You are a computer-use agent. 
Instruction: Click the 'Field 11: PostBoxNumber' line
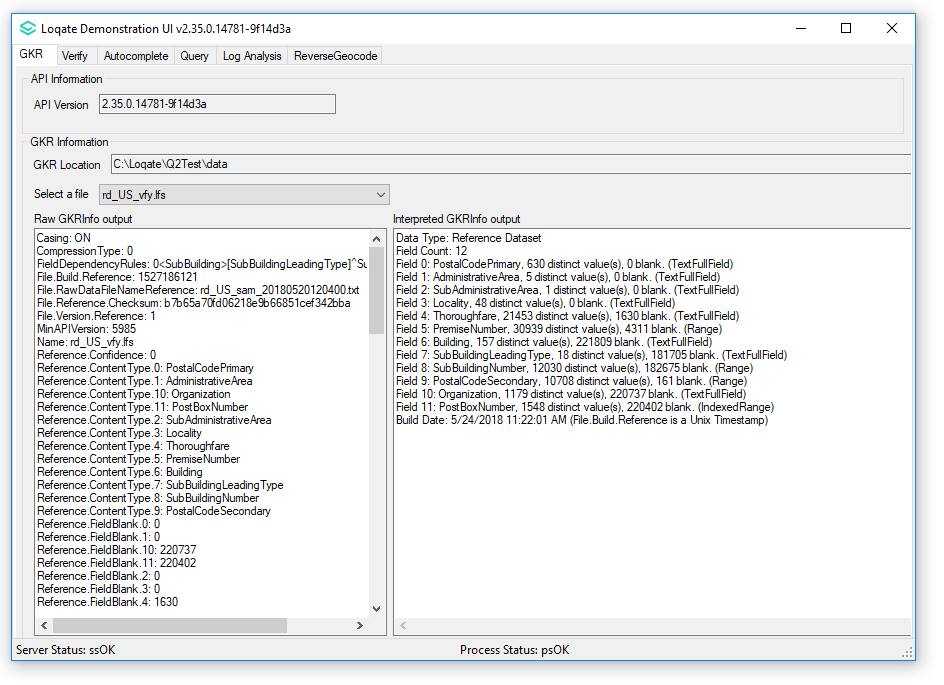[x=585, y=407]
